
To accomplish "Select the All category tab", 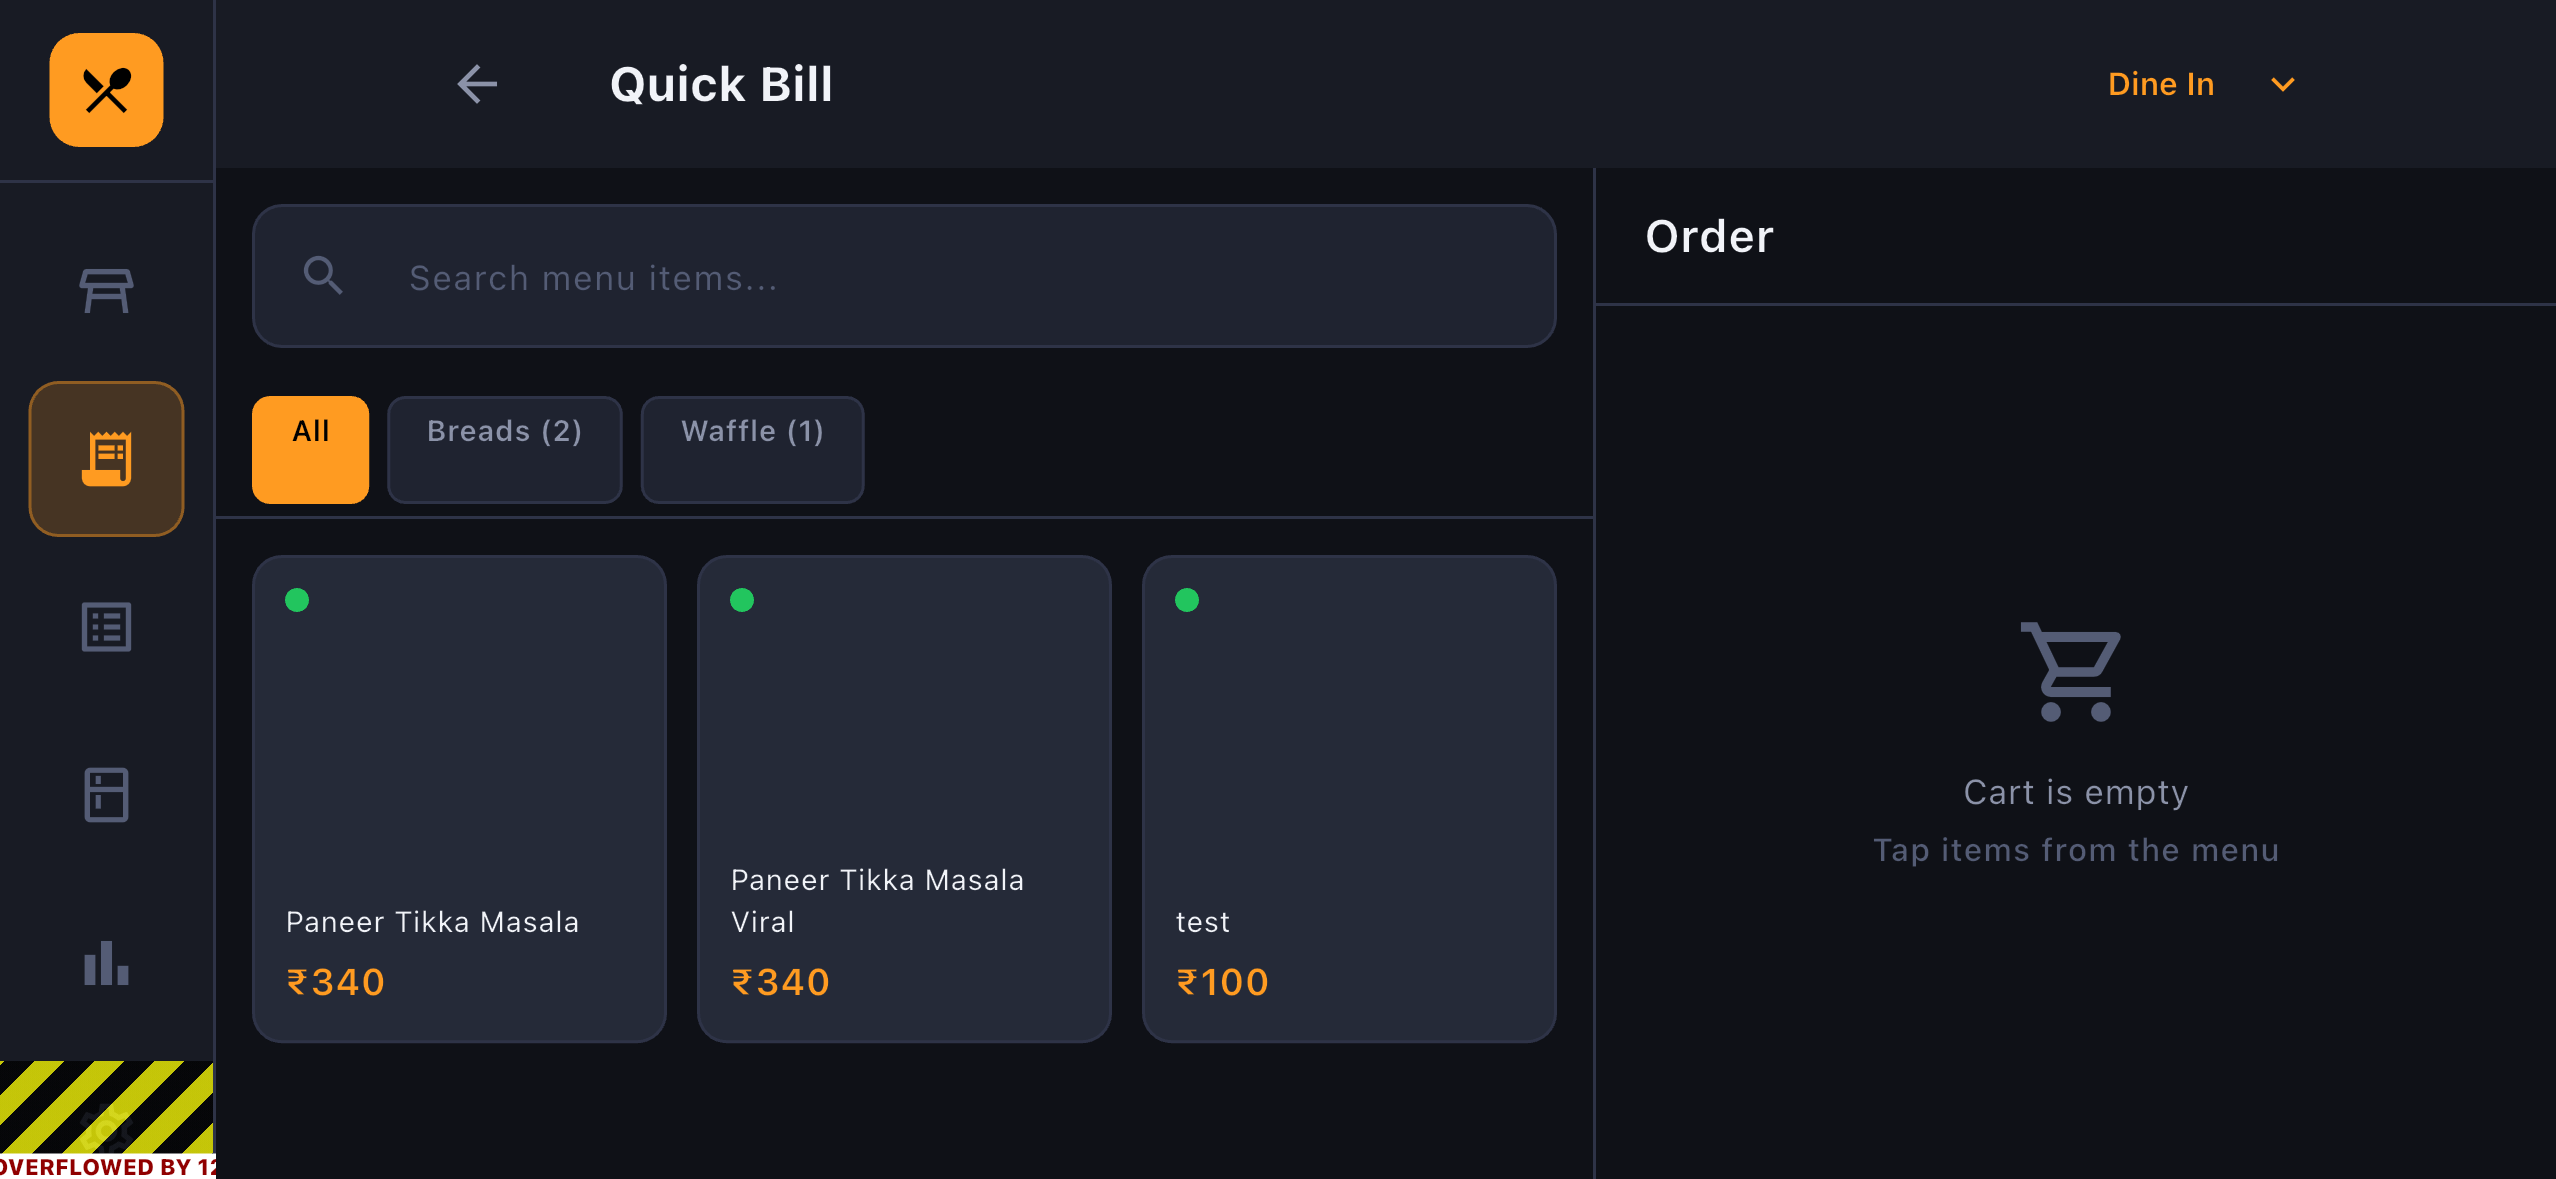I will point(310,449).
